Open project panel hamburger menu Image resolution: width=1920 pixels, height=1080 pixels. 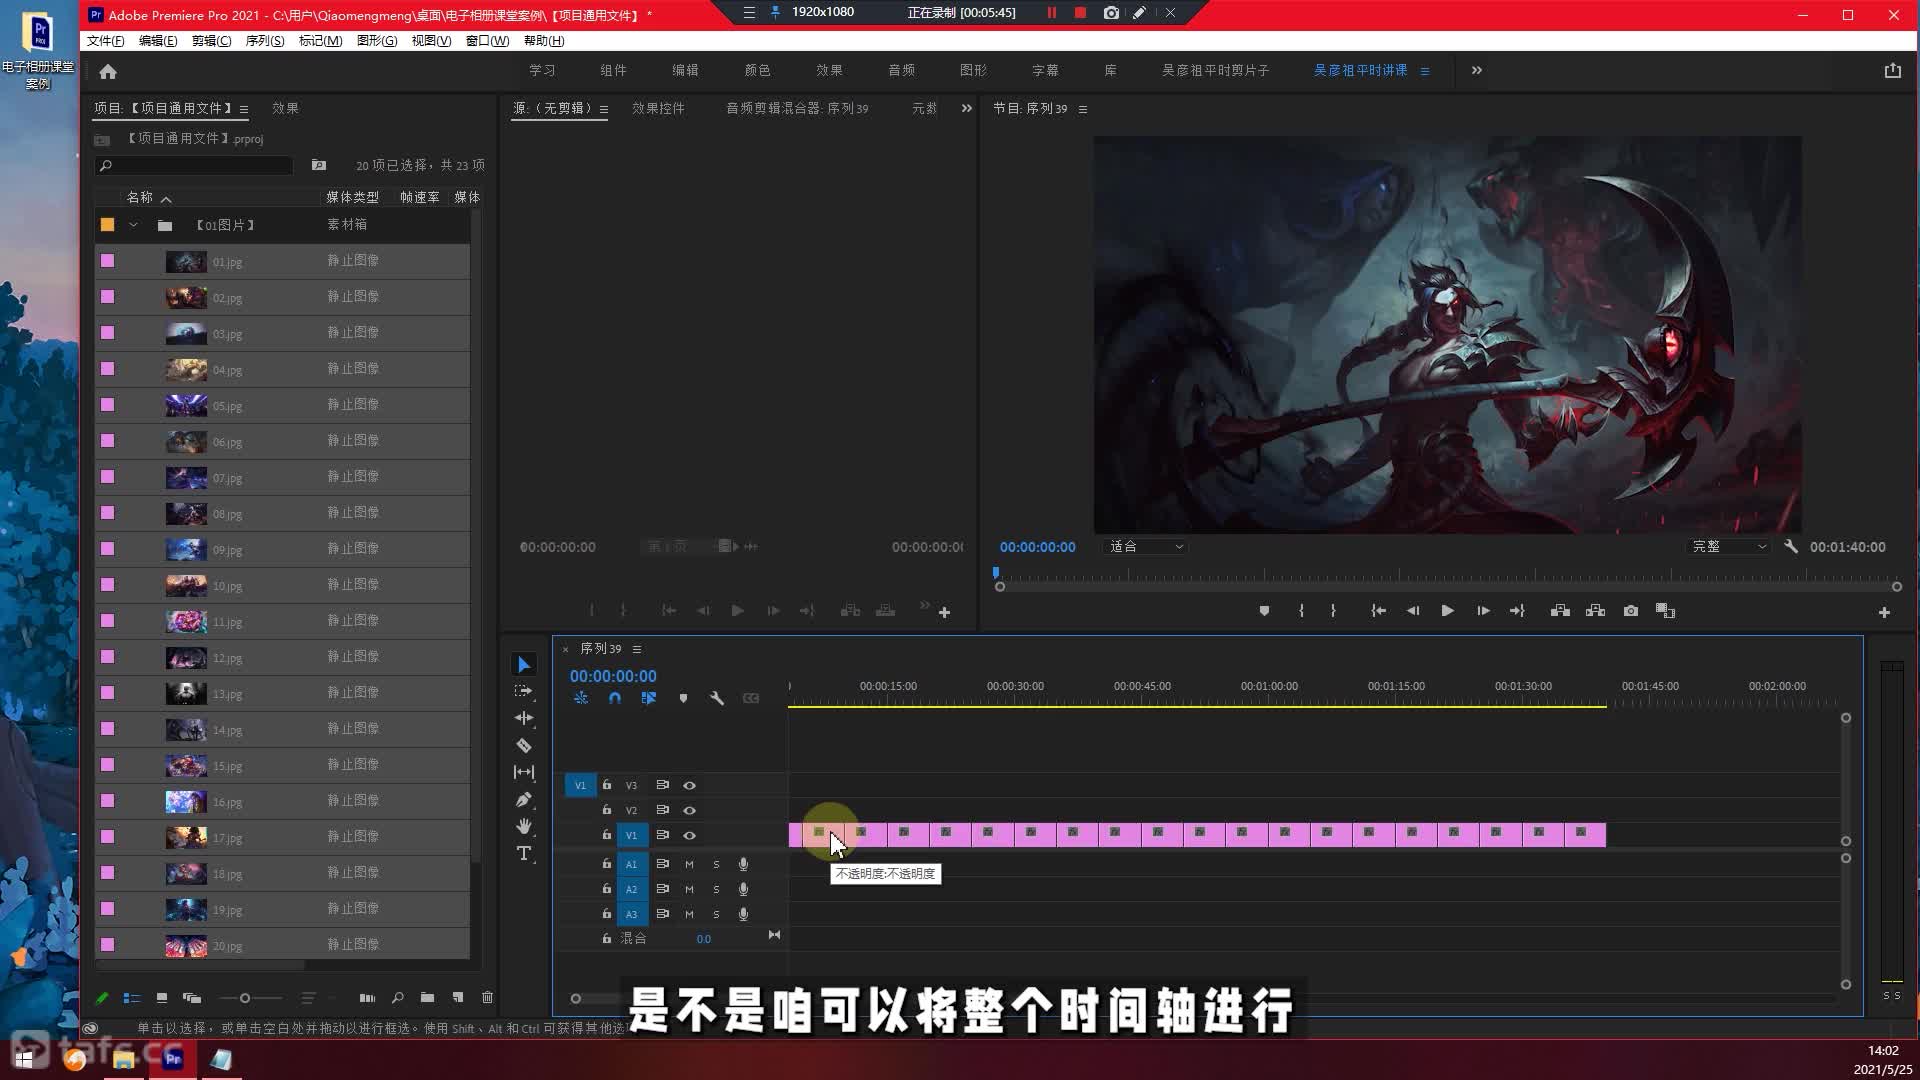point(244,109)
